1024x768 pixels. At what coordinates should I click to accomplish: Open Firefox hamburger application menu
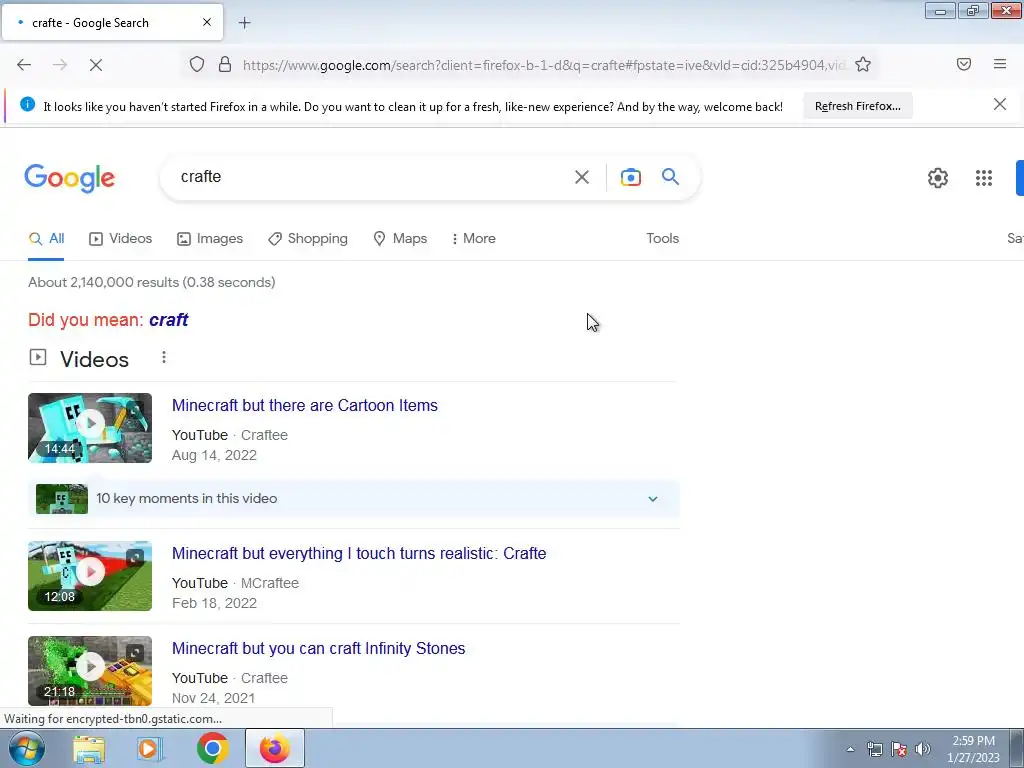1000,64
